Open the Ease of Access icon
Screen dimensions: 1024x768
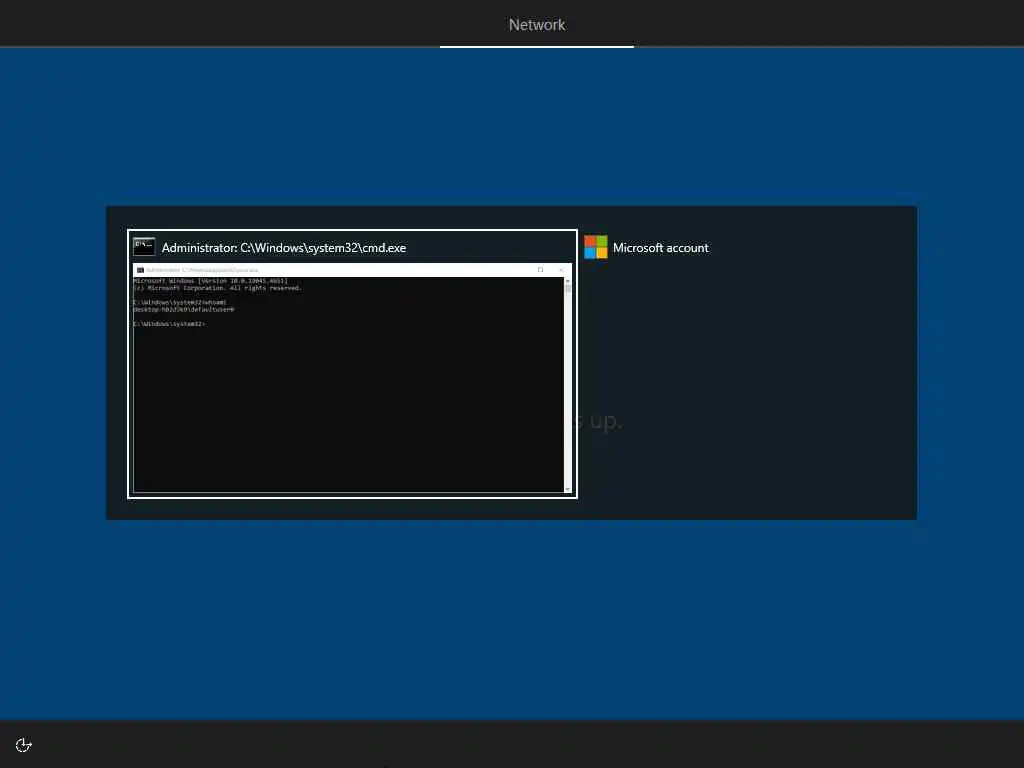24,745
